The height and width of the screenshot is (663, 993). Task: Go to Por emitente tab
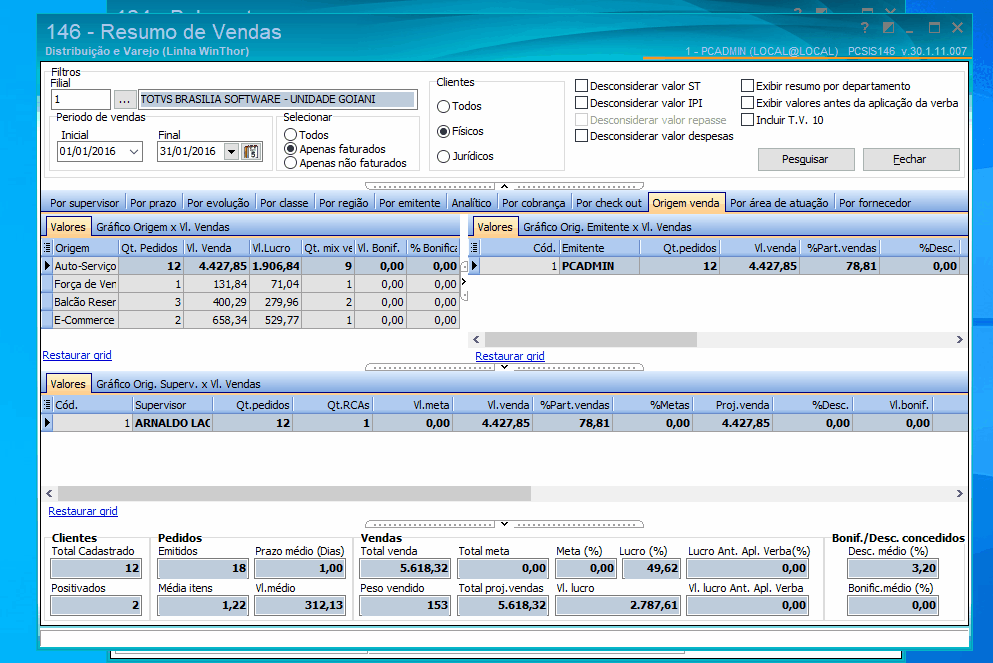click(x=410, y=203)
